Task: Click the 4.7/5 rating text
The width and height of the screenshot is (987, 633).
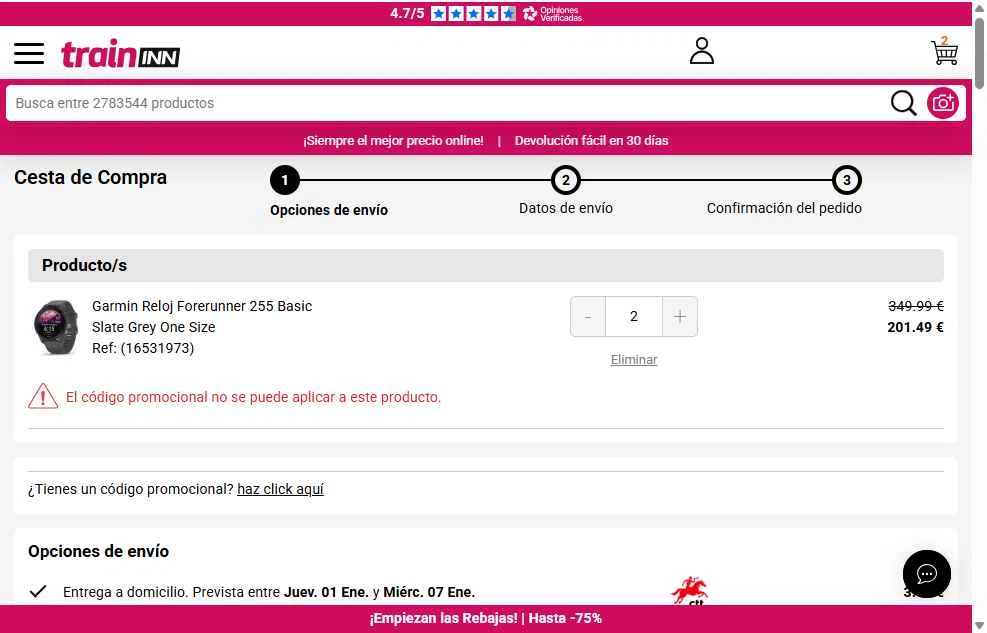Action: tap(407, 13)
